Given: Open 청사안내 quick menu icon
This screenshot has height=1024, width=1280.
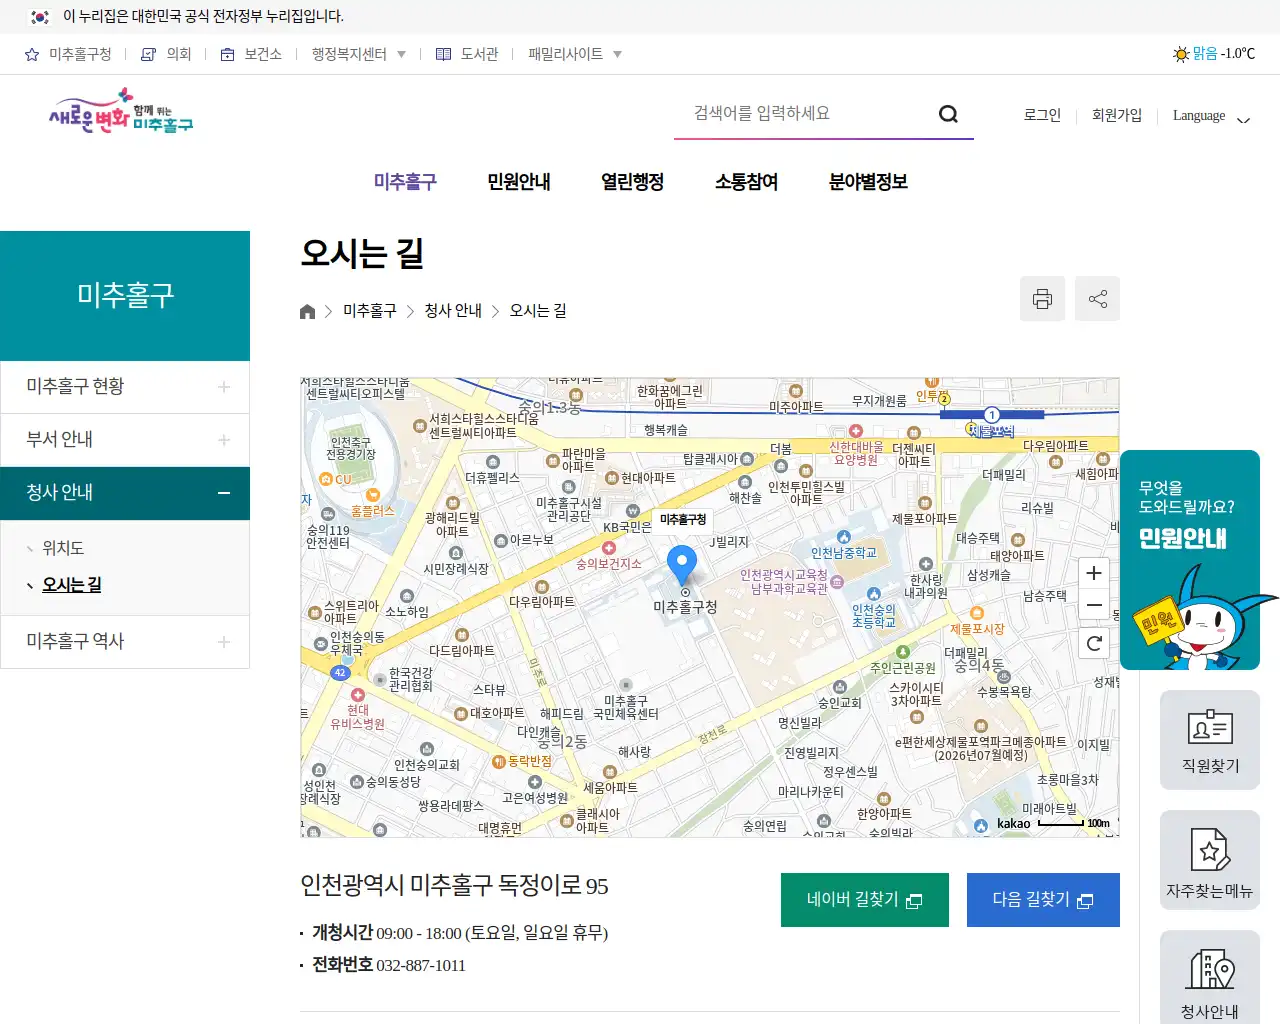Looking at the screenshot, I should (1210, 978).
